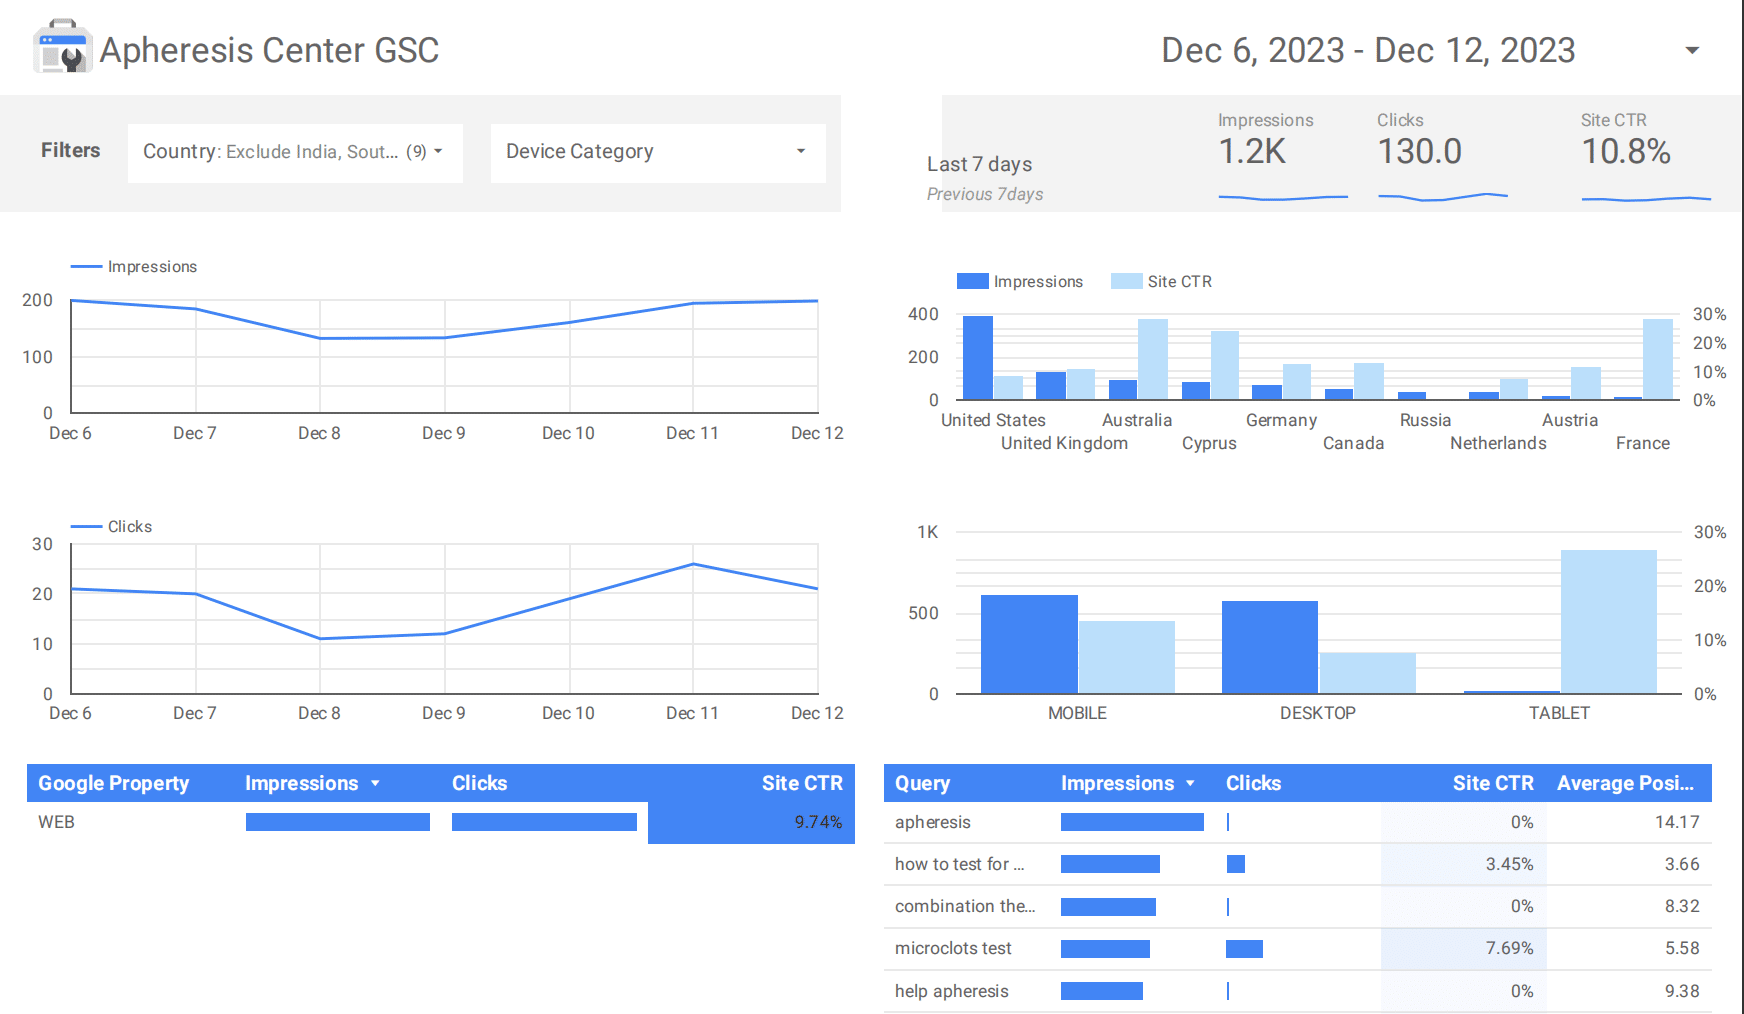Click average position value 5.58

pyautogui.click(x=1682, y=948)
